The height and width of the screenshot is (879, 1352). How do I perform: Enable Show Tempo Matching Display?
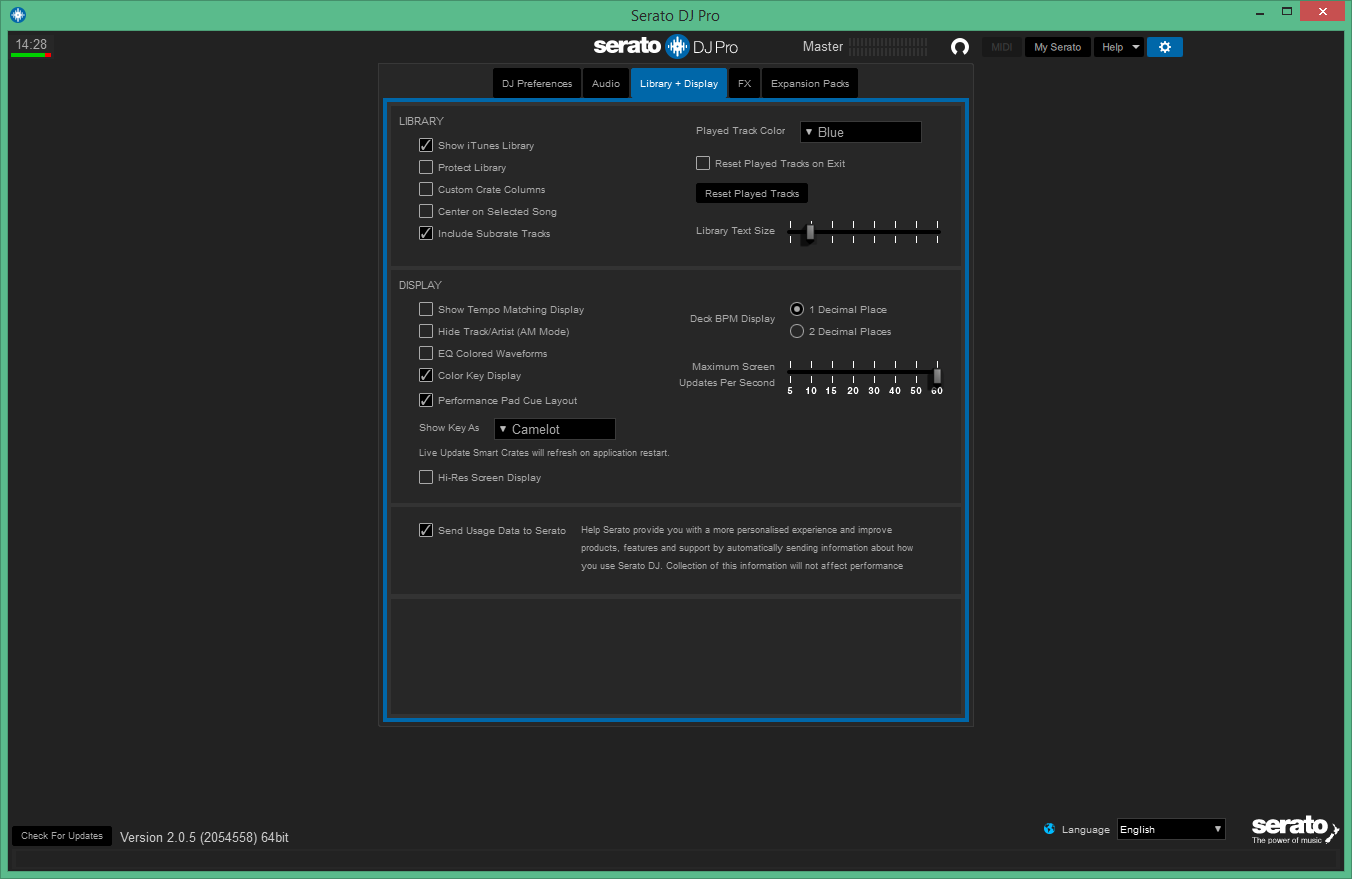coord(426,309)
